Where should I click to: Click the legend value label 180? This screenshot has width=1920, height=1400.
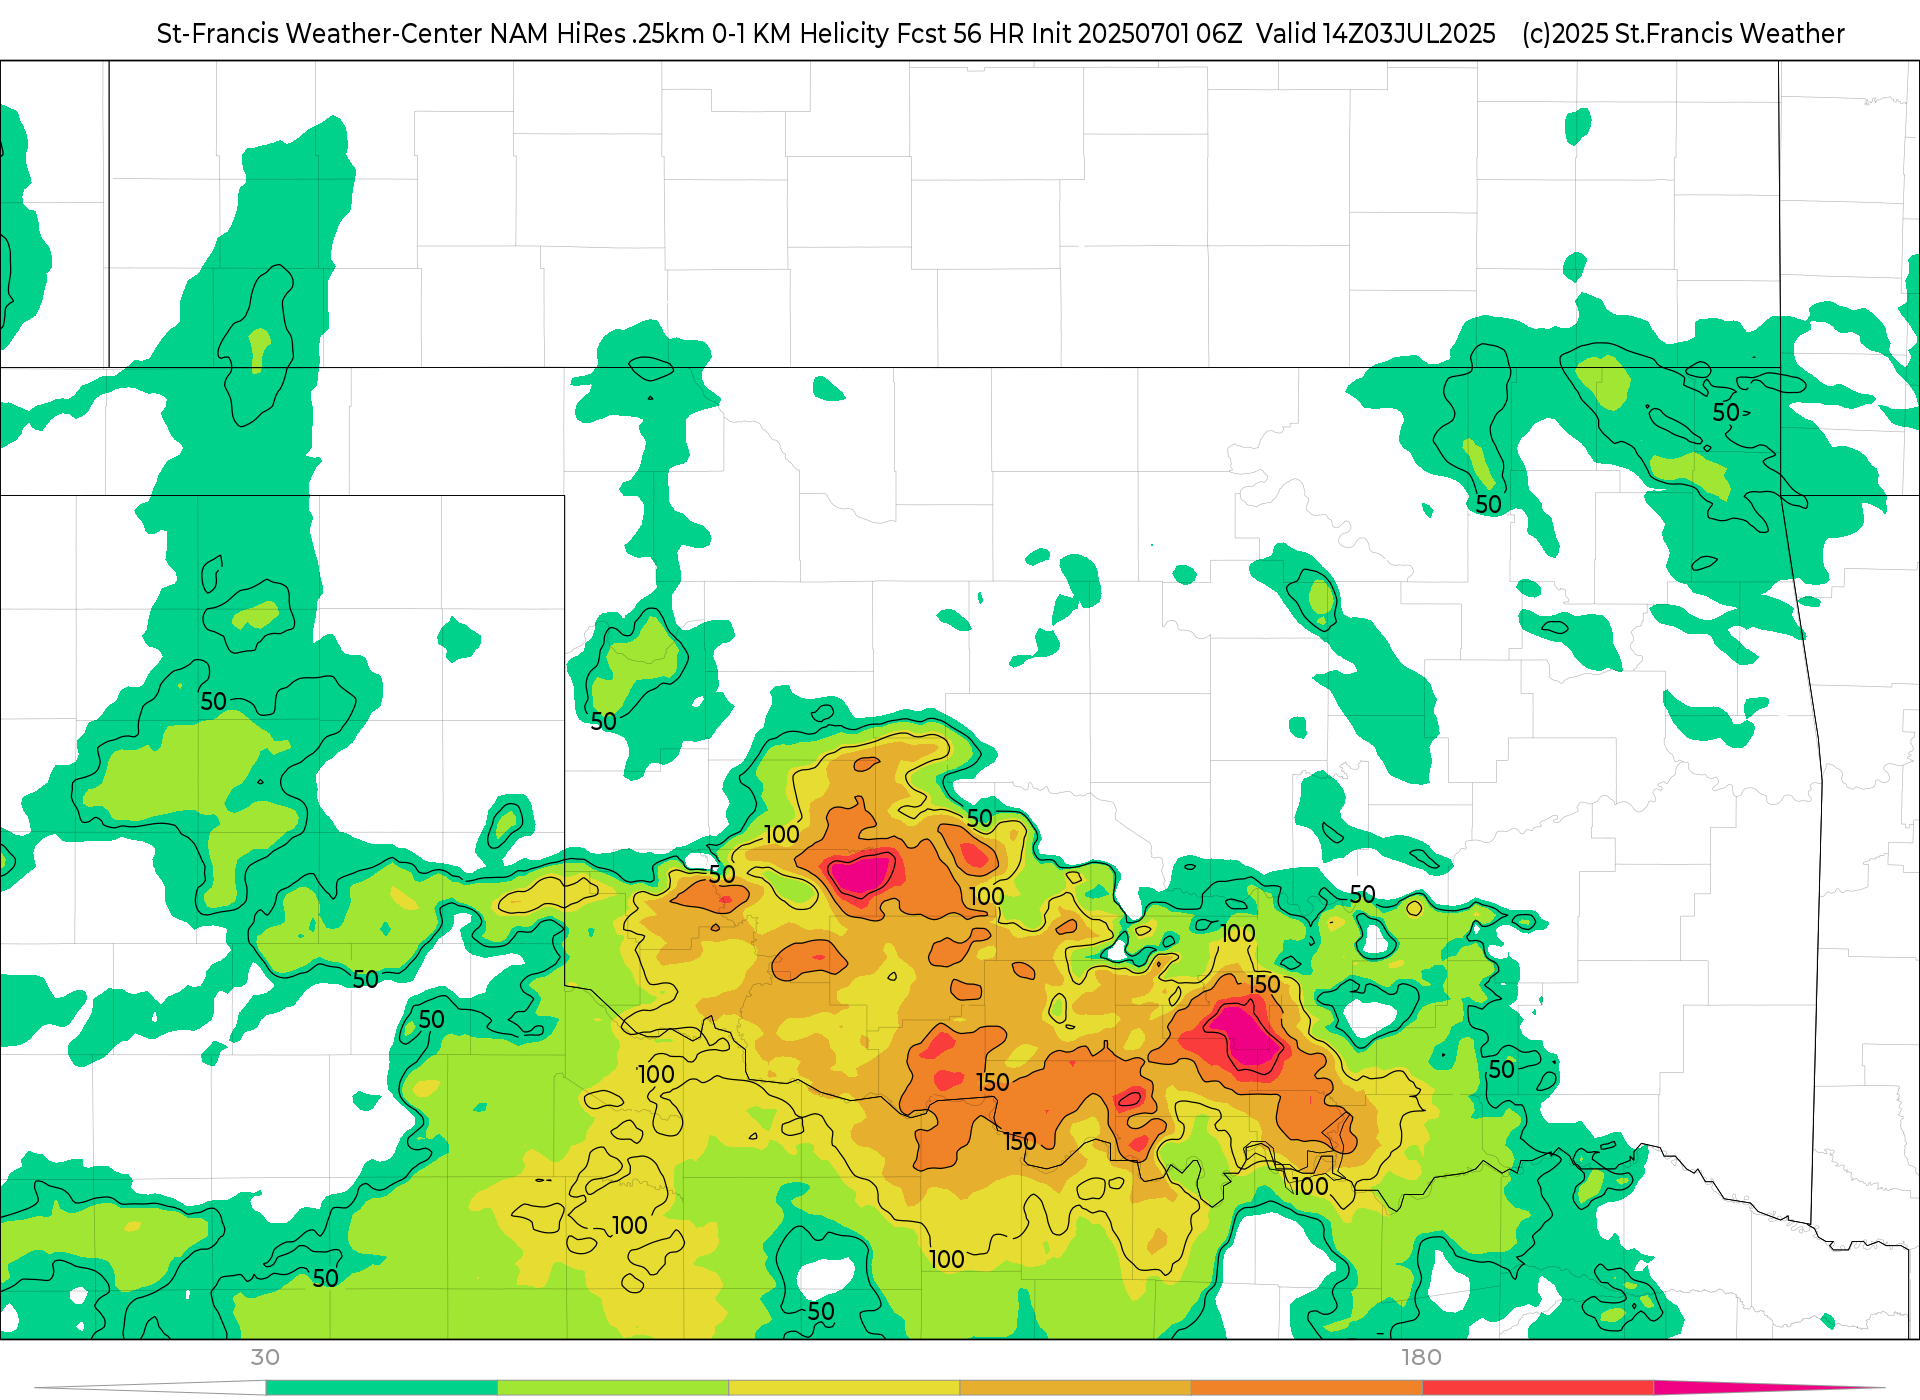[1421, 1358]
